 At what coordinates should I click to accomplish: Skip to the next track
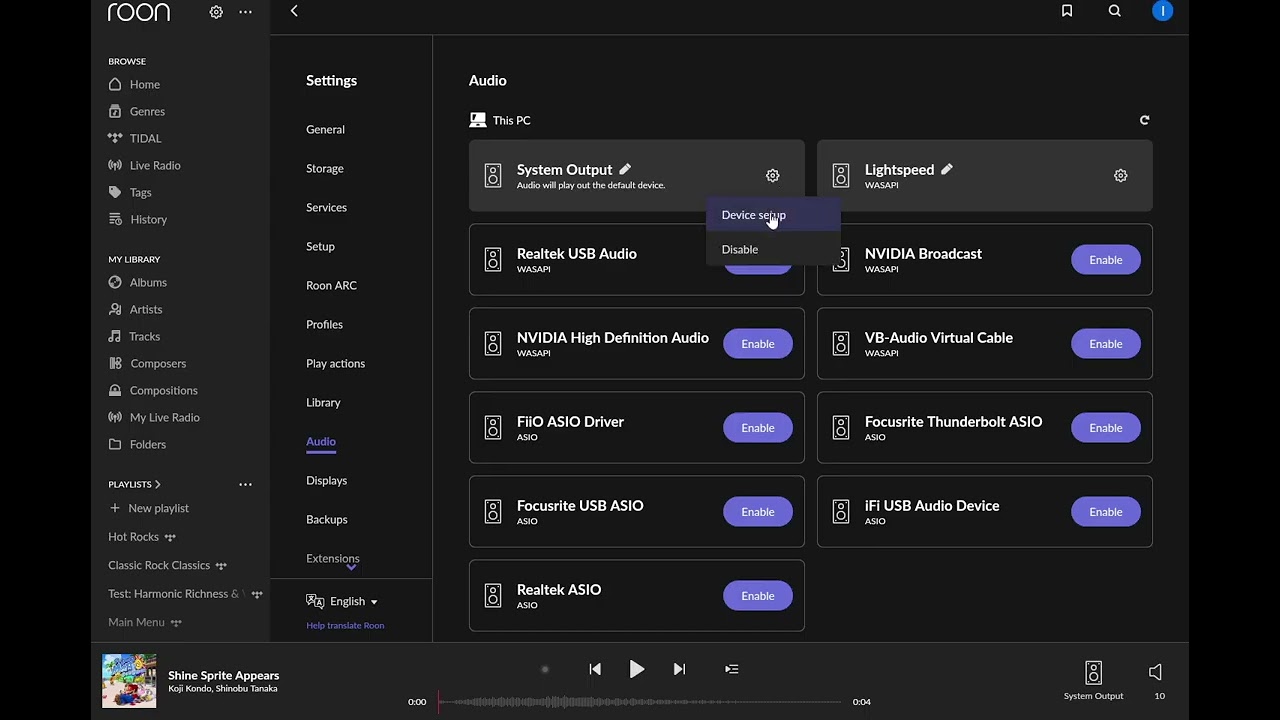pos(679,669)
